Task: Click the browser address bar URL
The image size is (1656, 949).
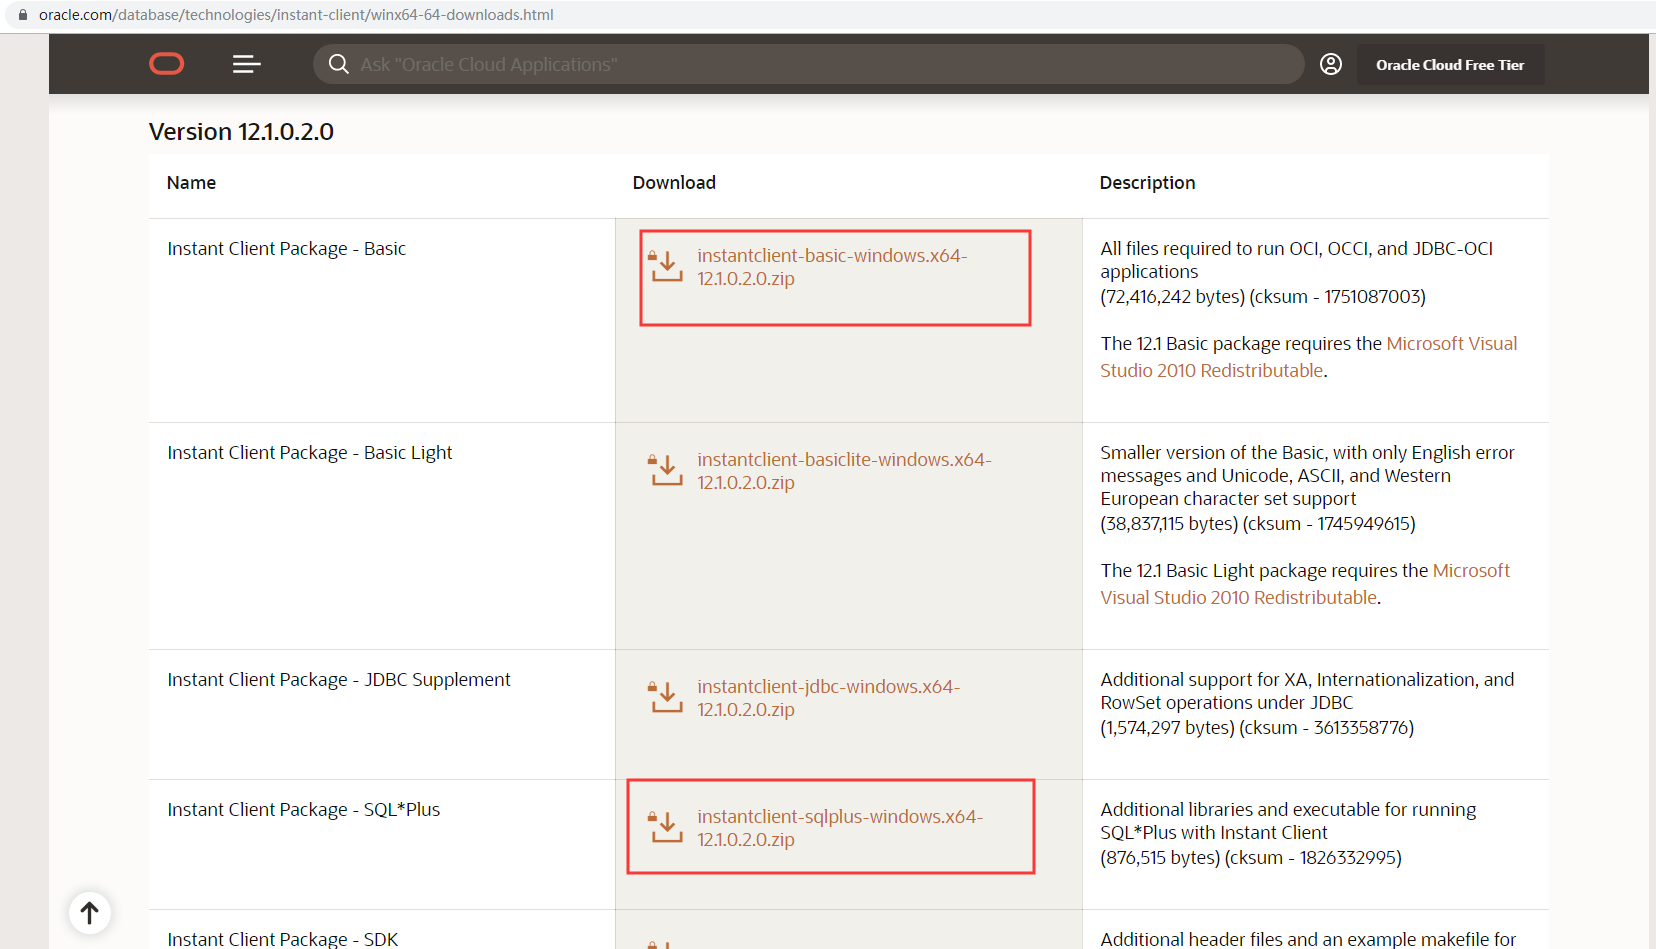Action: [x=296, y=15]
